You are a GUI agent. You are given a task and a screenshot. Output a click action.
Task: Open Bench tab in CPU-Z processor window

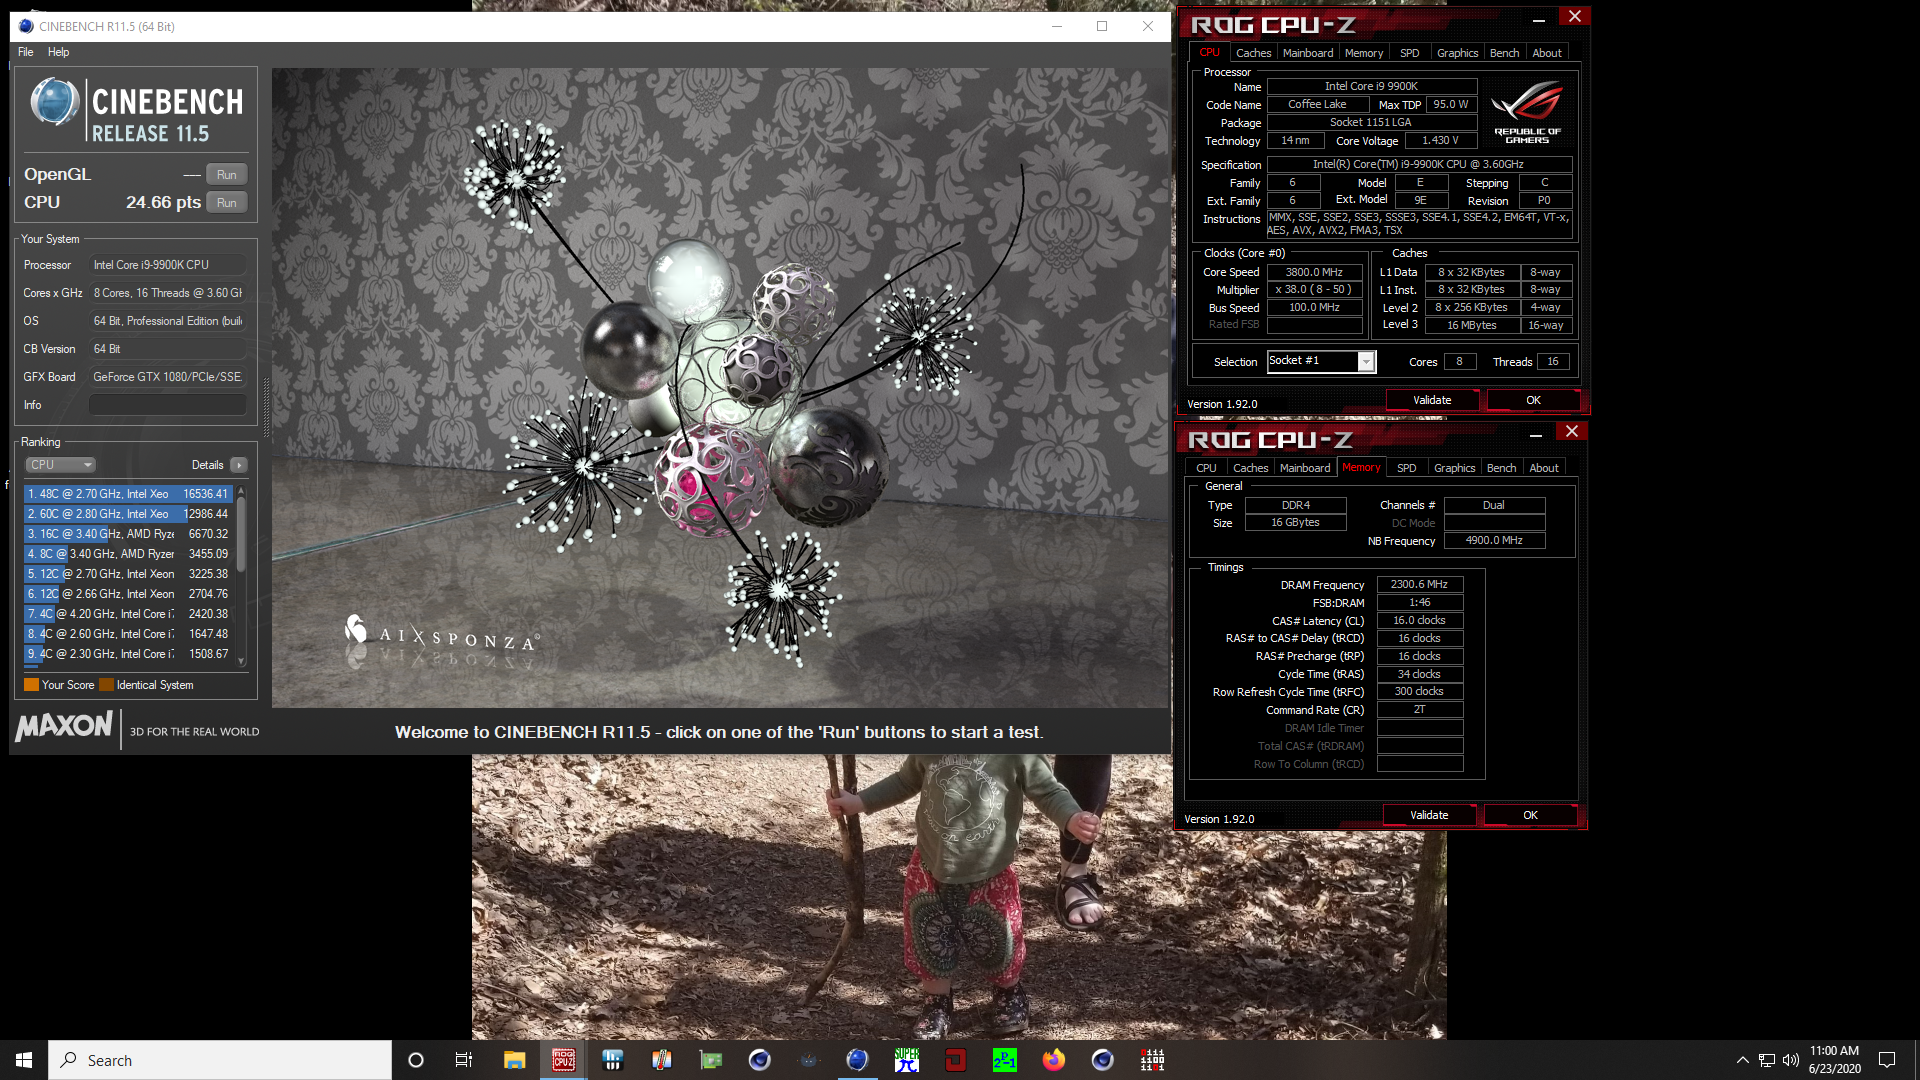point(1504,53)
